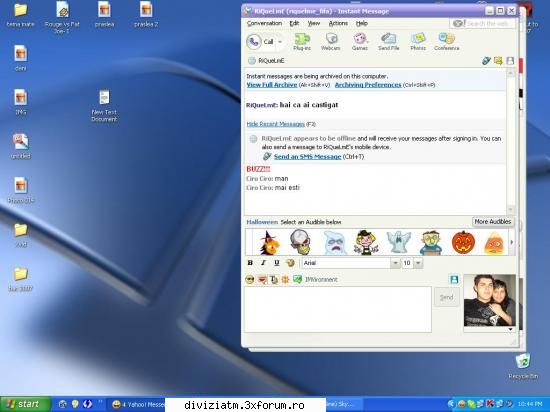
Task: Click the blue display image toggle icon
Action: [x=454, y=279]
